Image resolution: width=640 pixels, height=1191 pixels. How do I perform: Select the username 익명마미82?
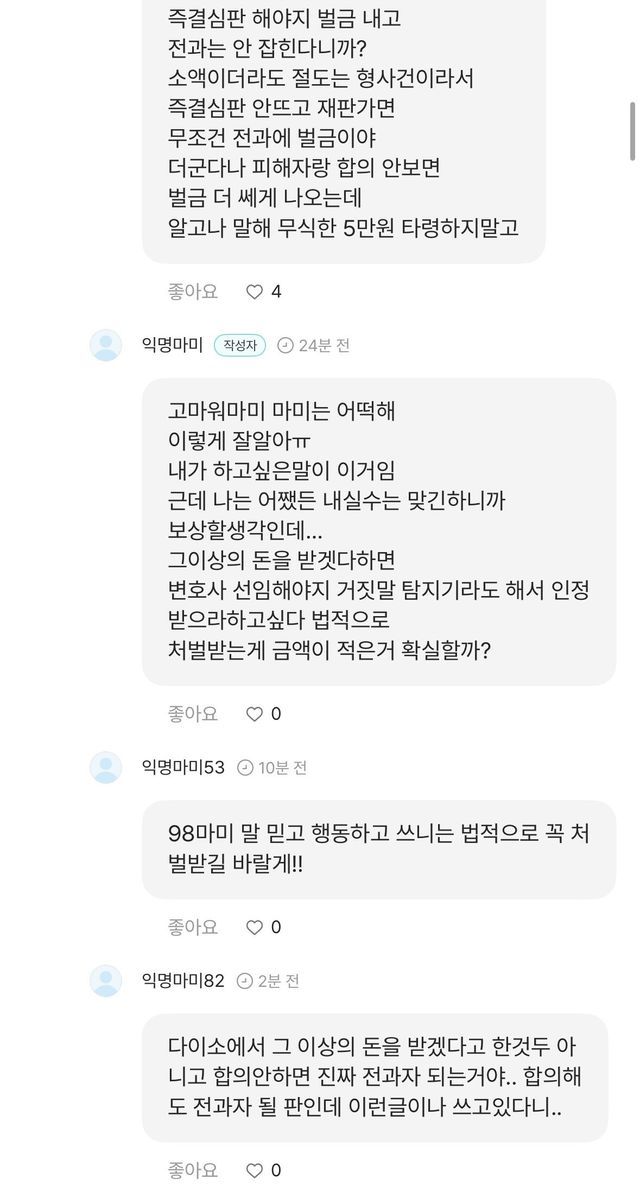(x=185, y=981)
